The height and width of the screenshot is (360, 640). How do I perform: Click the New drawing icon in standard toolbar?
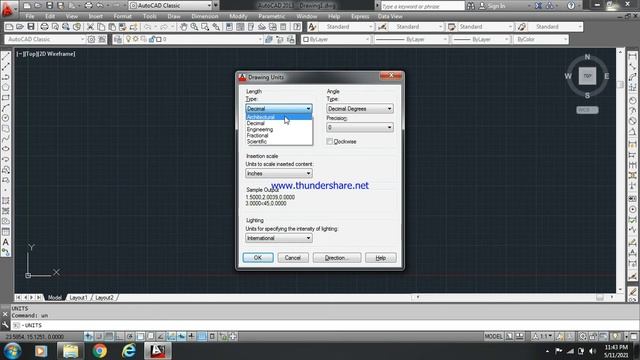click(9, 27)
